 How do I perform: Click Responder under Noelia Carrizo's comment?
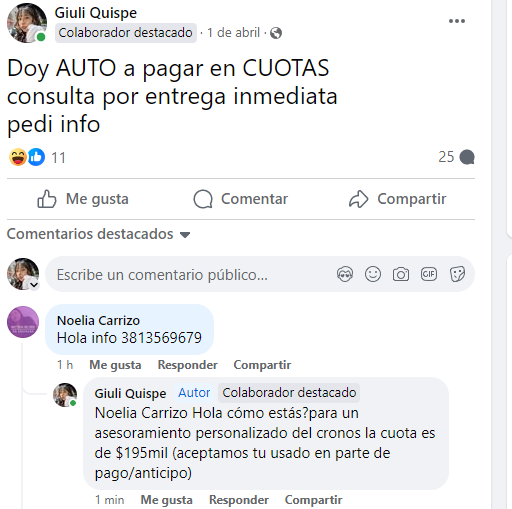click(188, 365)
